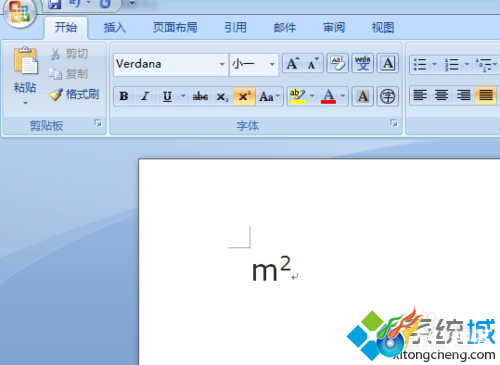Open the font size 小一 dropdown
The height and width of the screenshot is (365, 500).
point(272,64)
